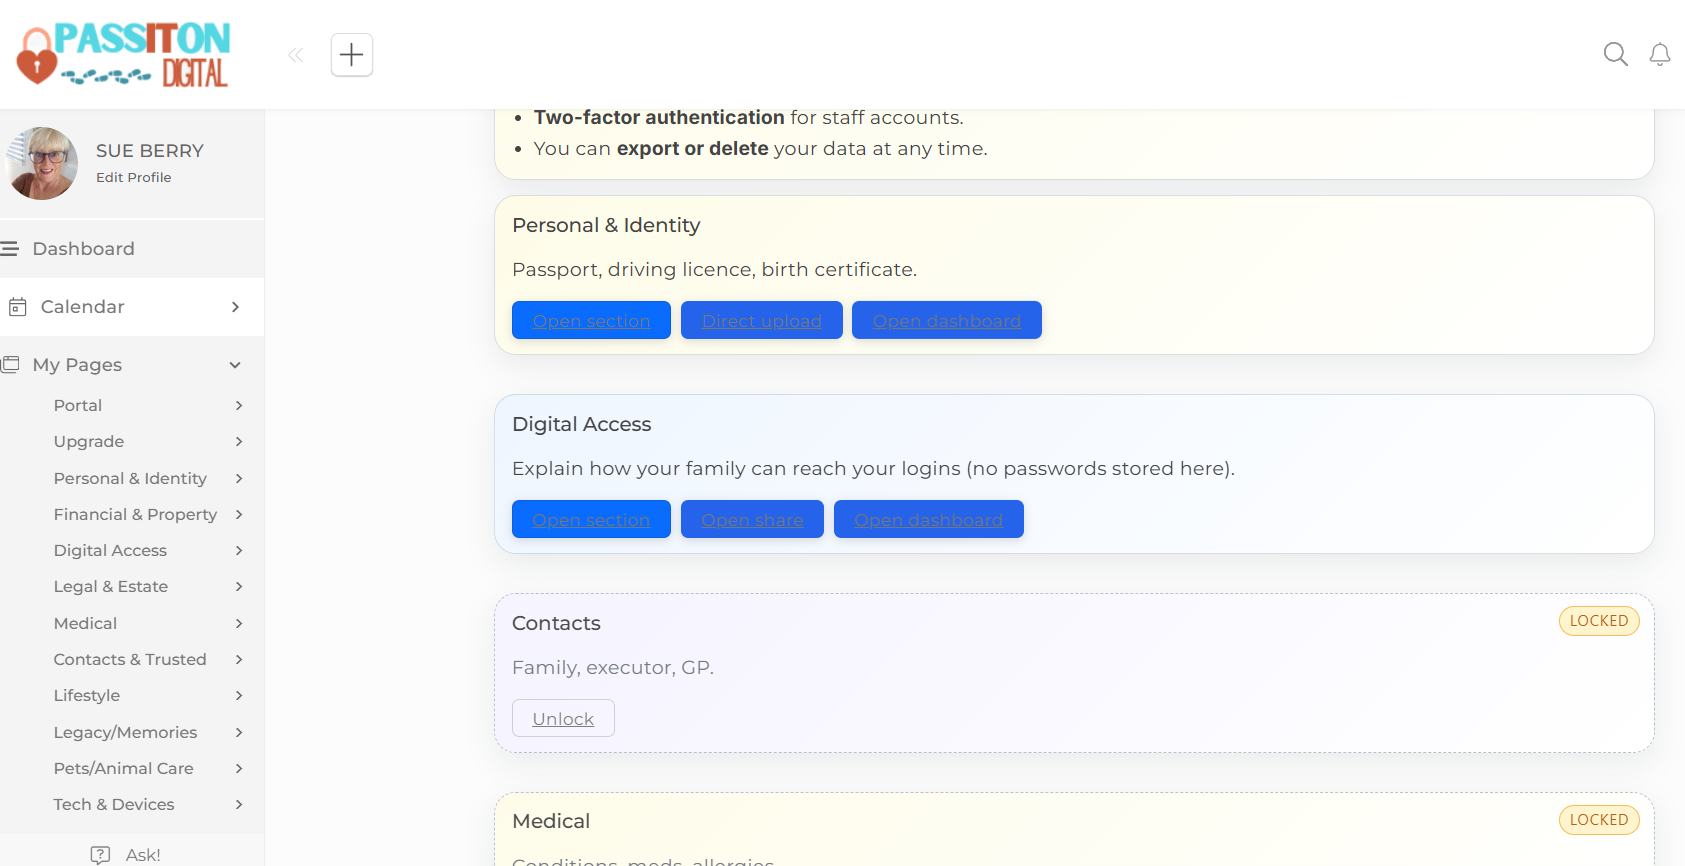Click the Ask! help icon
Screen dimensions: 1685x866
point(100,855)
